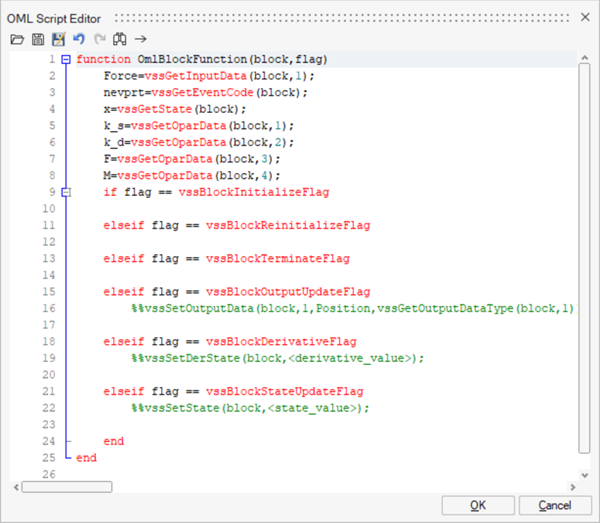Undo the last edit
The width and height of the screenshot is (600, 523).
pyautogui.click(x=78, y=39)
